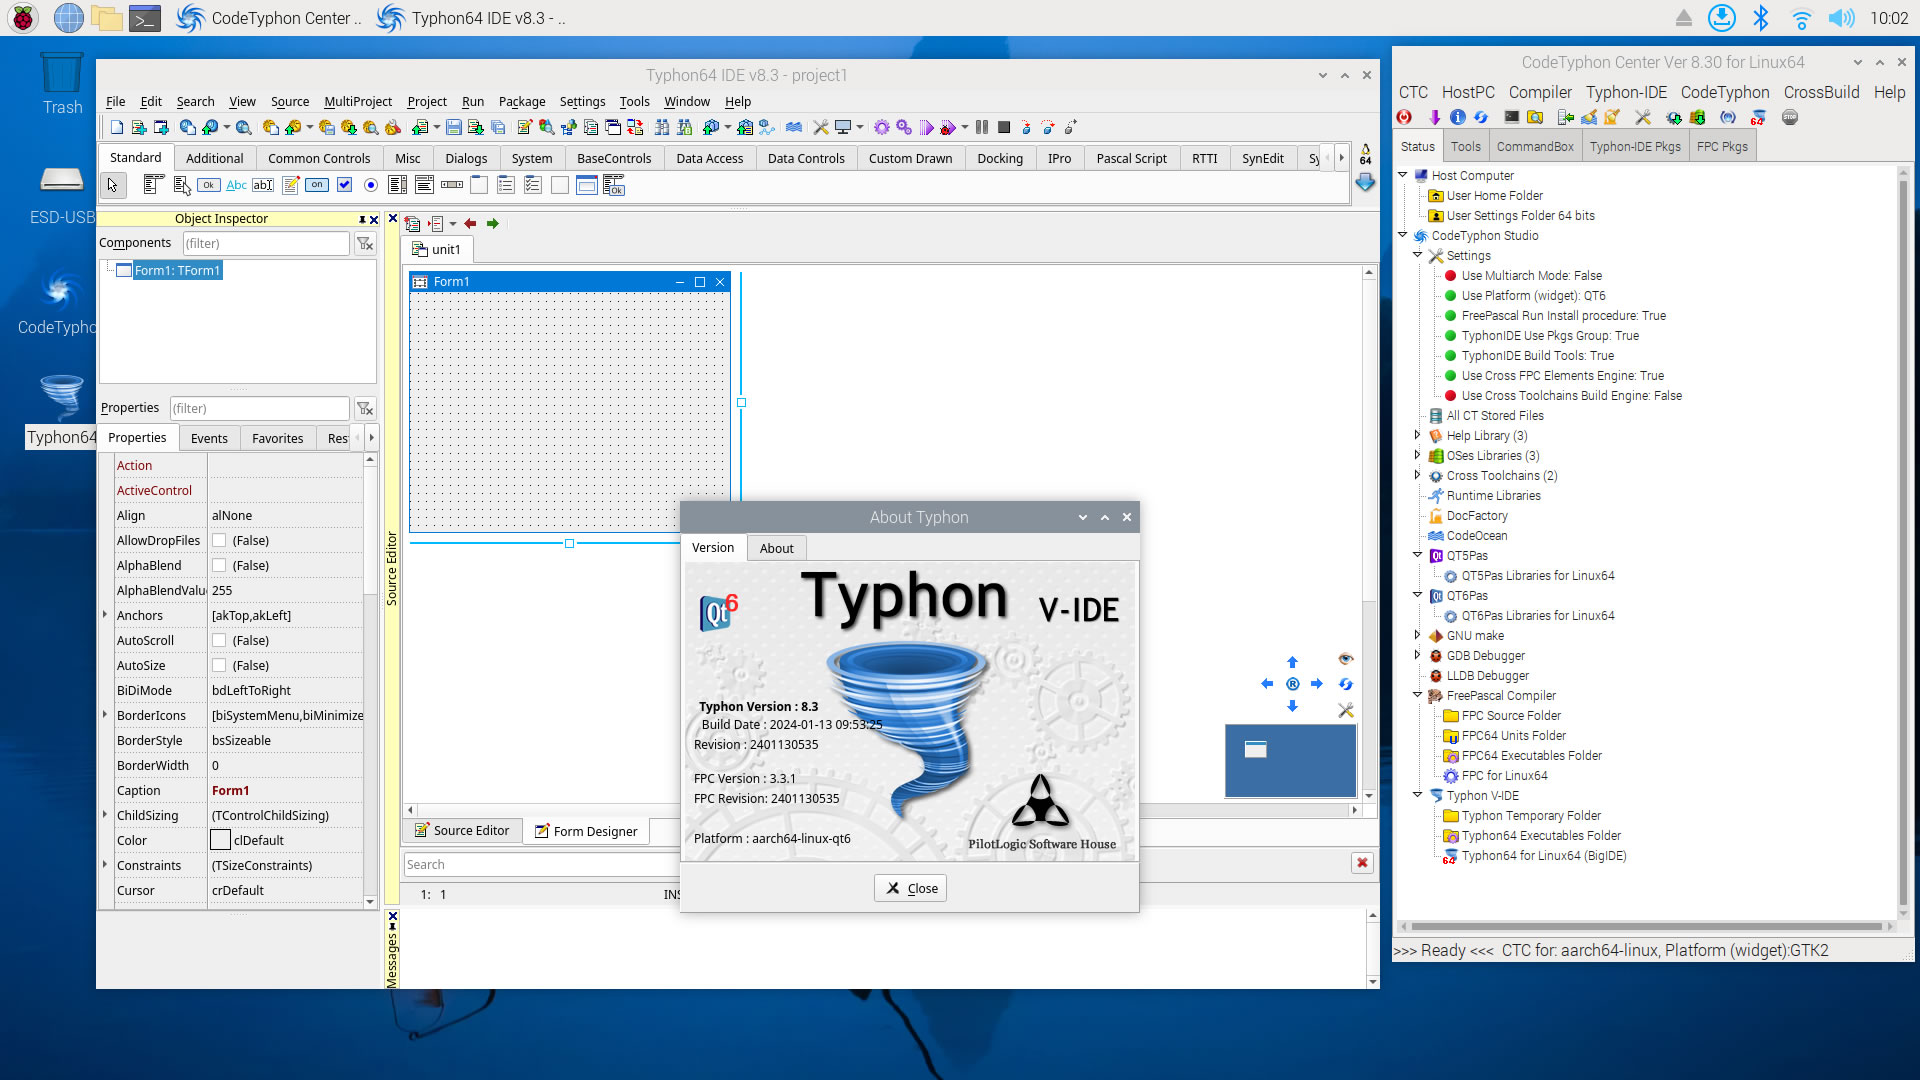Click the STOP sign icon in CodeTyphon Center
The height and width of the screenshot is (1080, 1920).
coord(1790,117)
